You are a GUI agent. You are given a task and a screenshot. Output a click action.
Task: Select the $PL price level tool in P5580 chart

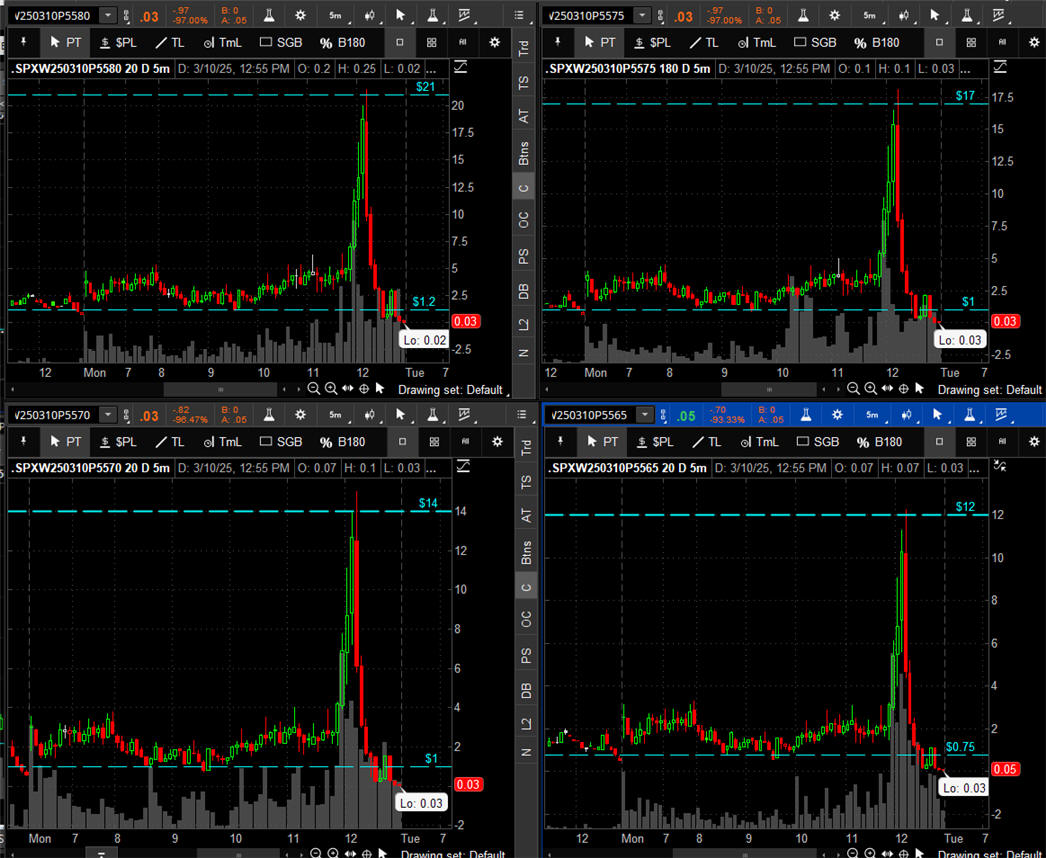(x=120, y=43)
